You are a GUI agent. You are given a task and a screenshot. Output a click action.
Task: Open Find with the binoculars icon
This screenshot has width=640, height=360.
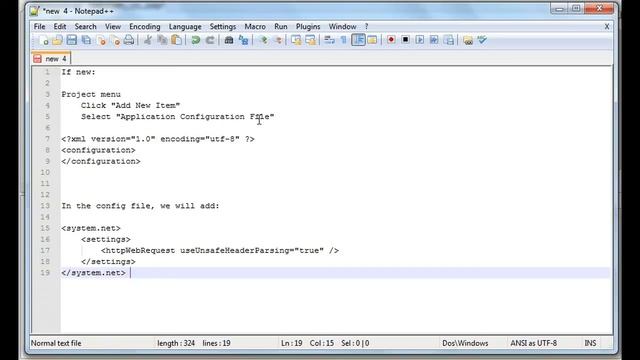[x=229, y=40]
